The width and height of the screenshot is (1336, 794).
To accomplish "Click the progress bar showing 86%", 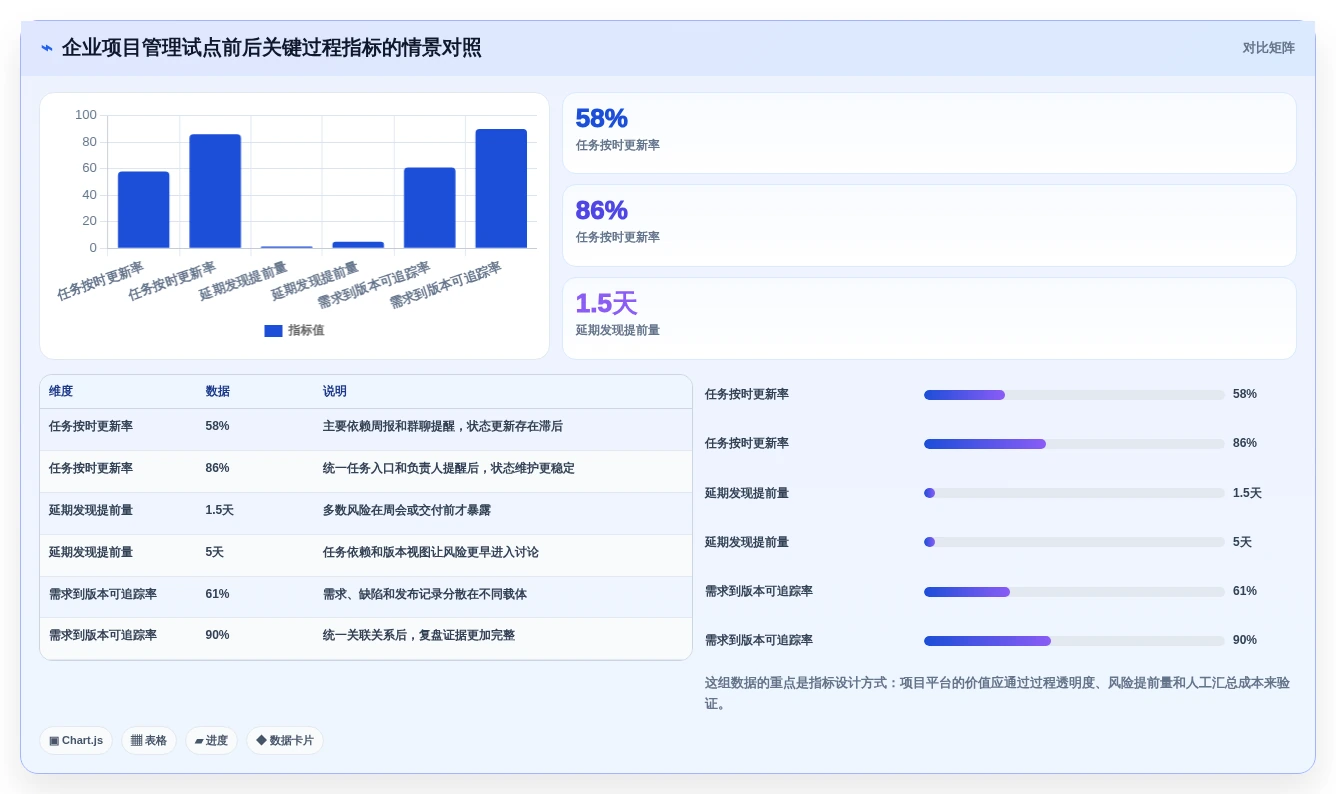I will tap(1074, 444).
